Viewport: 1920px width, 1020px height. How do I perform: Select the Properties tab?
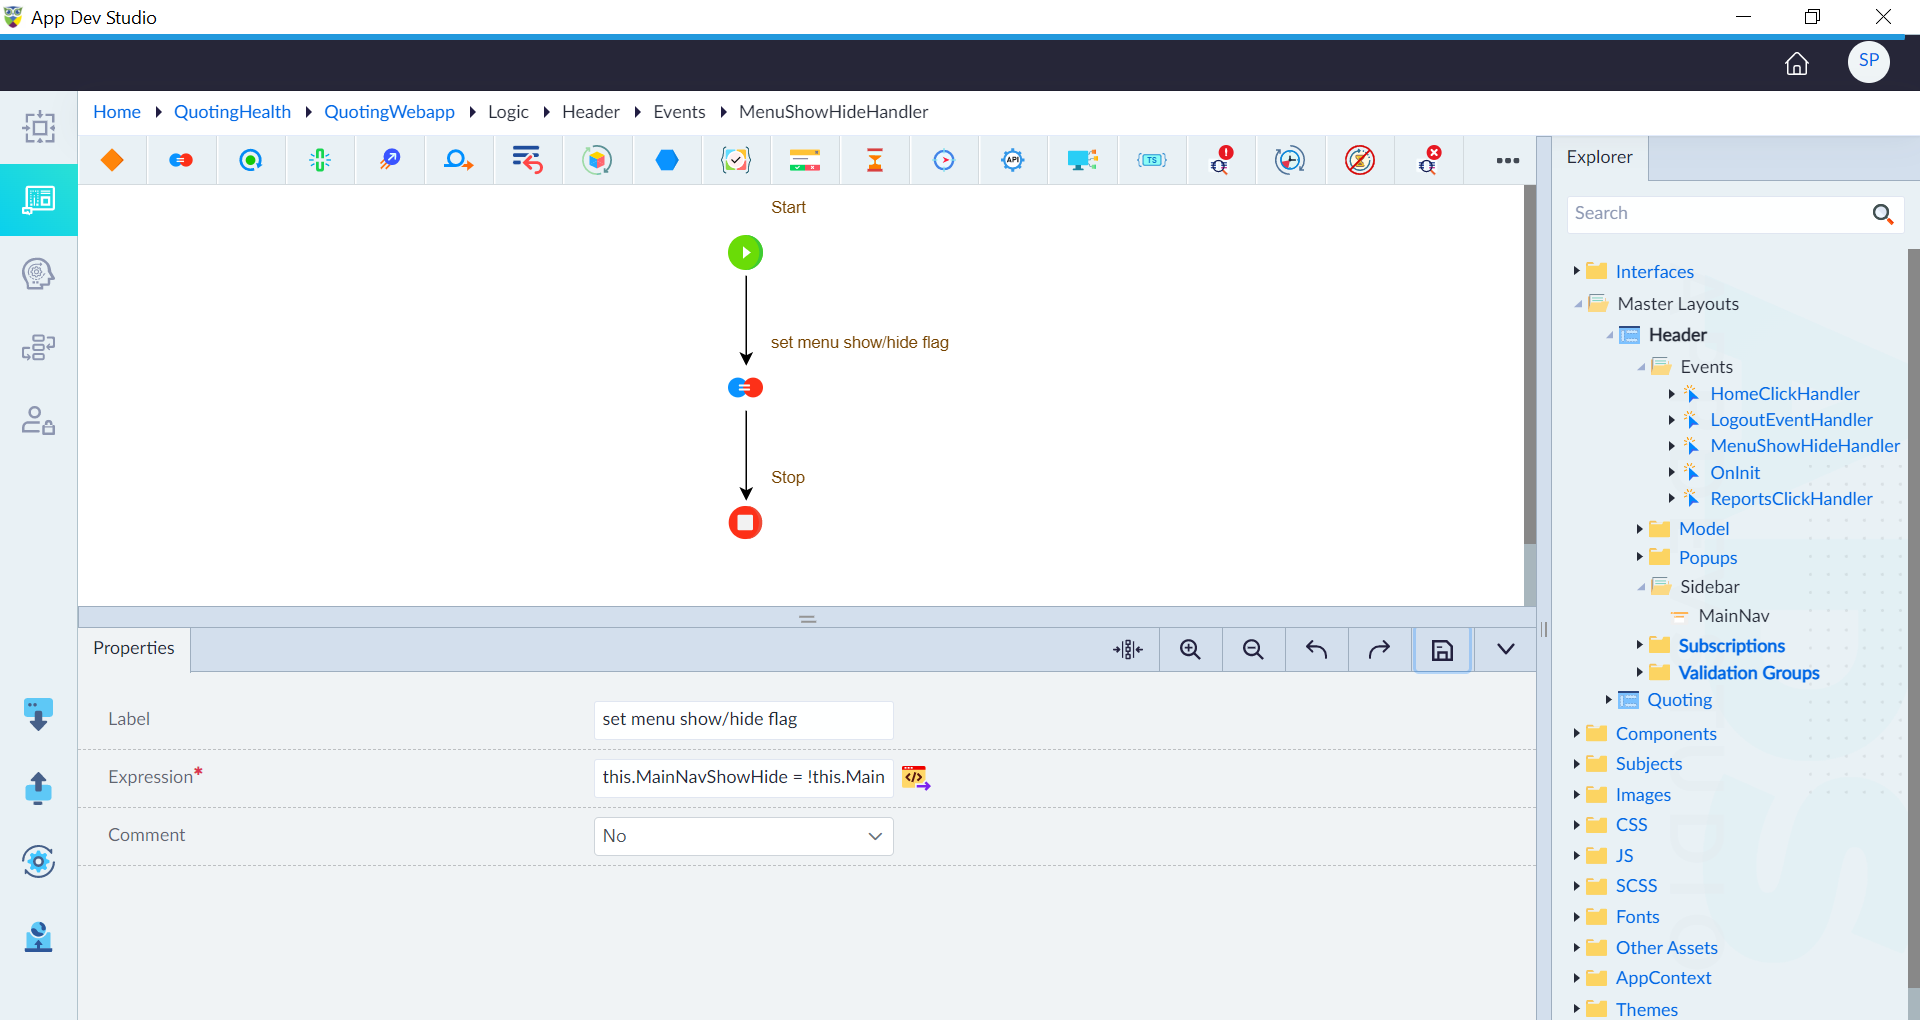point(134,648)
